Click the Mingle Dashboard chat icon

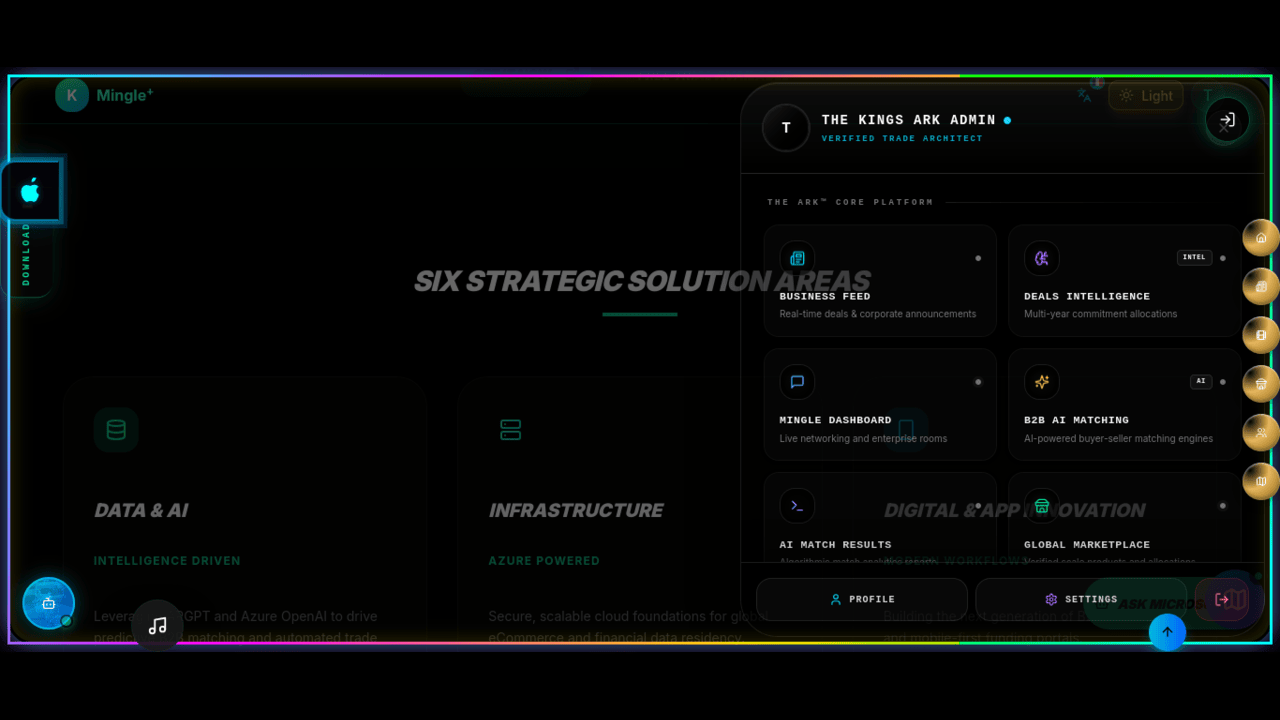click(x=797, y=382)
